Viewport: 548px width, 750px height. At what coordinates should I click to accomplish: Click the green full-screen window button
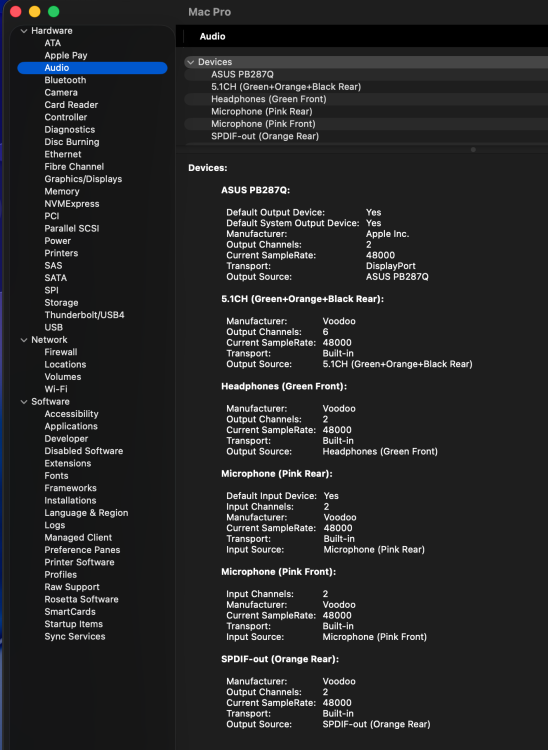pyautogui.click(x=54, y=11)
